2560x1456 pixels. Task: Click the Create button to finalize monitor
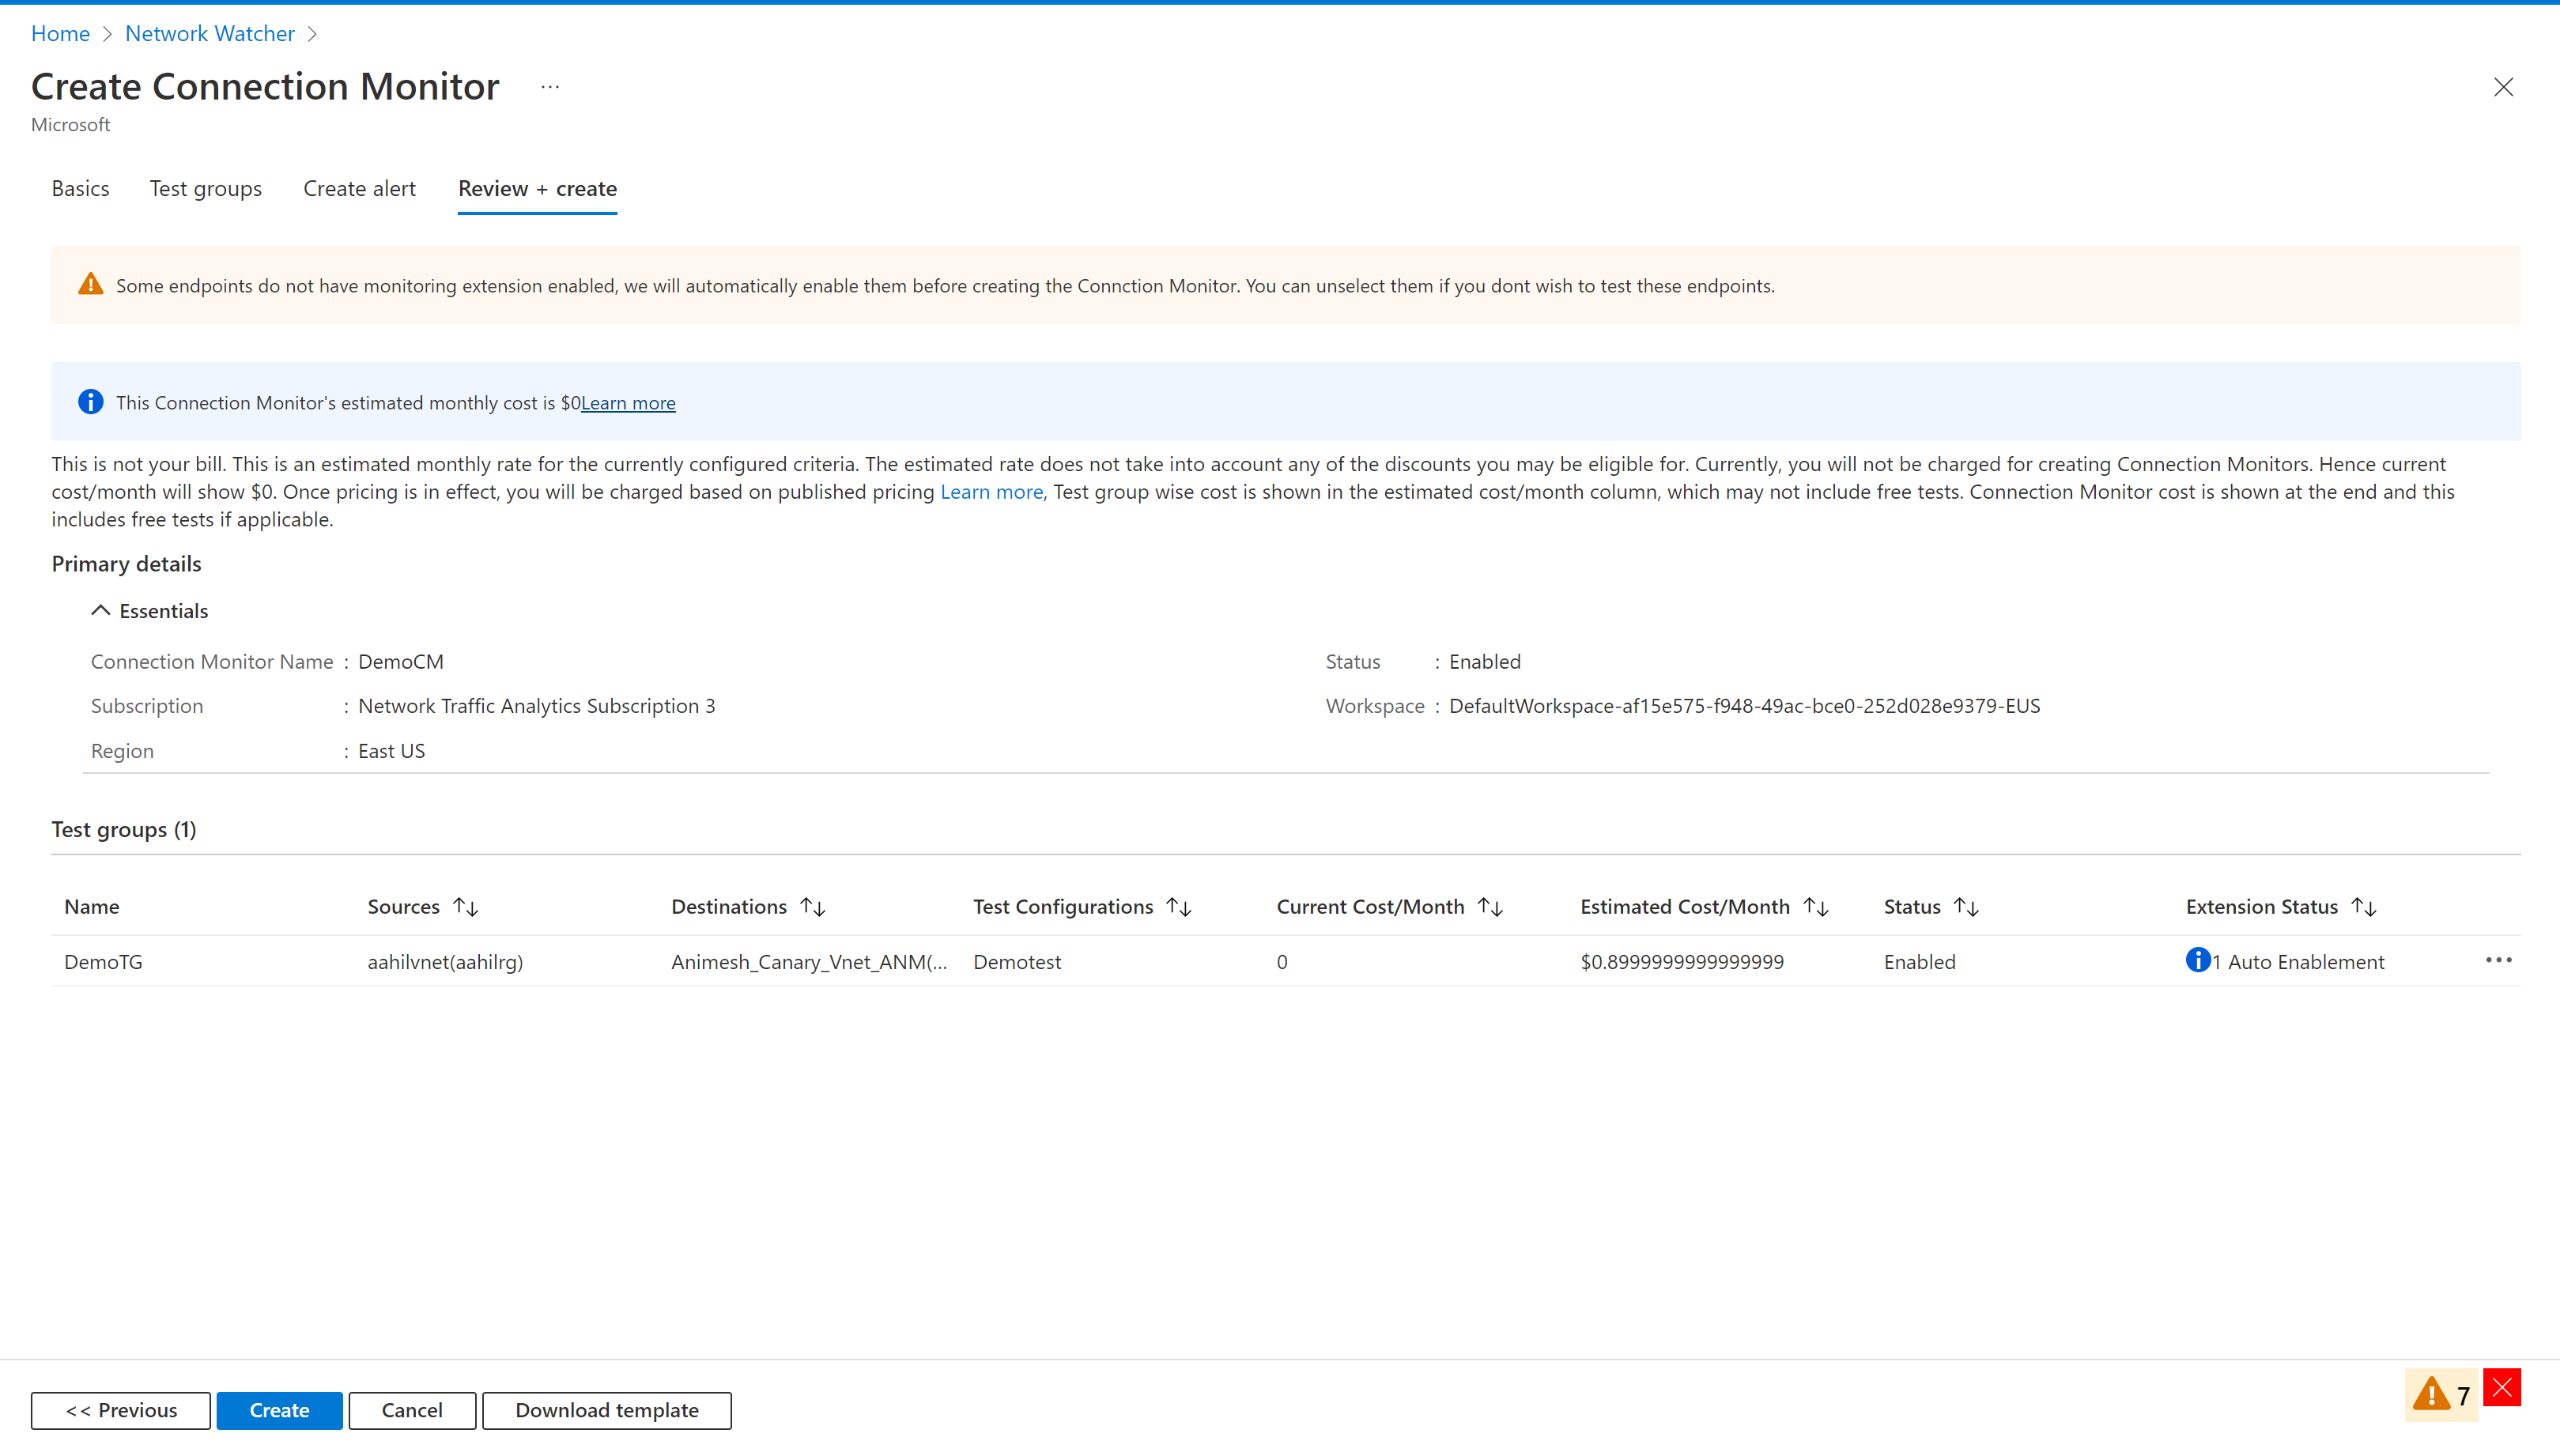click(276, 1409)
